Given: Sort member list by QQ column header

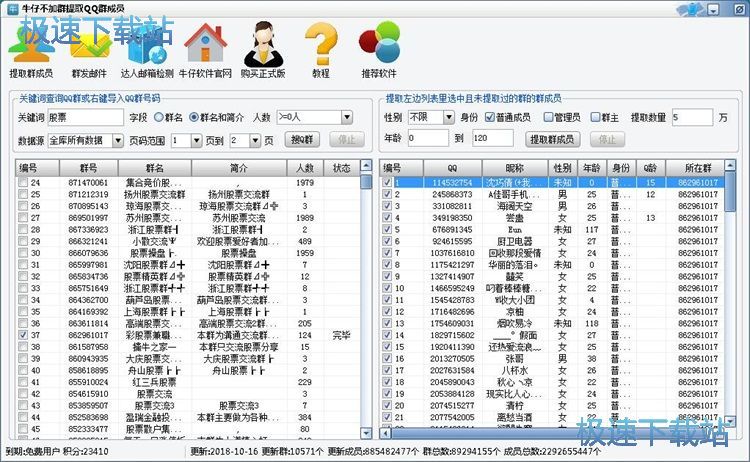Looking at the screenshot, I should 452,168.
